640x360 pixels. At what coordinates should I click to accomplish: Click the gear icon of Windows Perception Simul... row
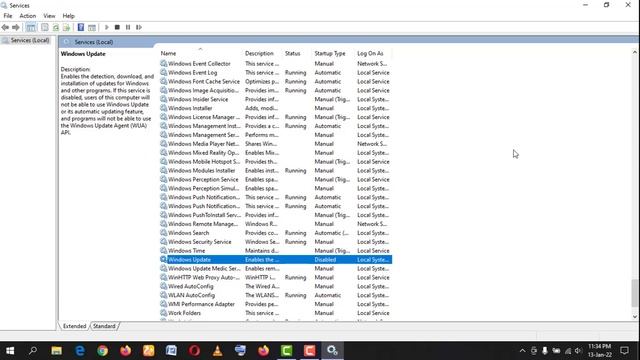163,188
